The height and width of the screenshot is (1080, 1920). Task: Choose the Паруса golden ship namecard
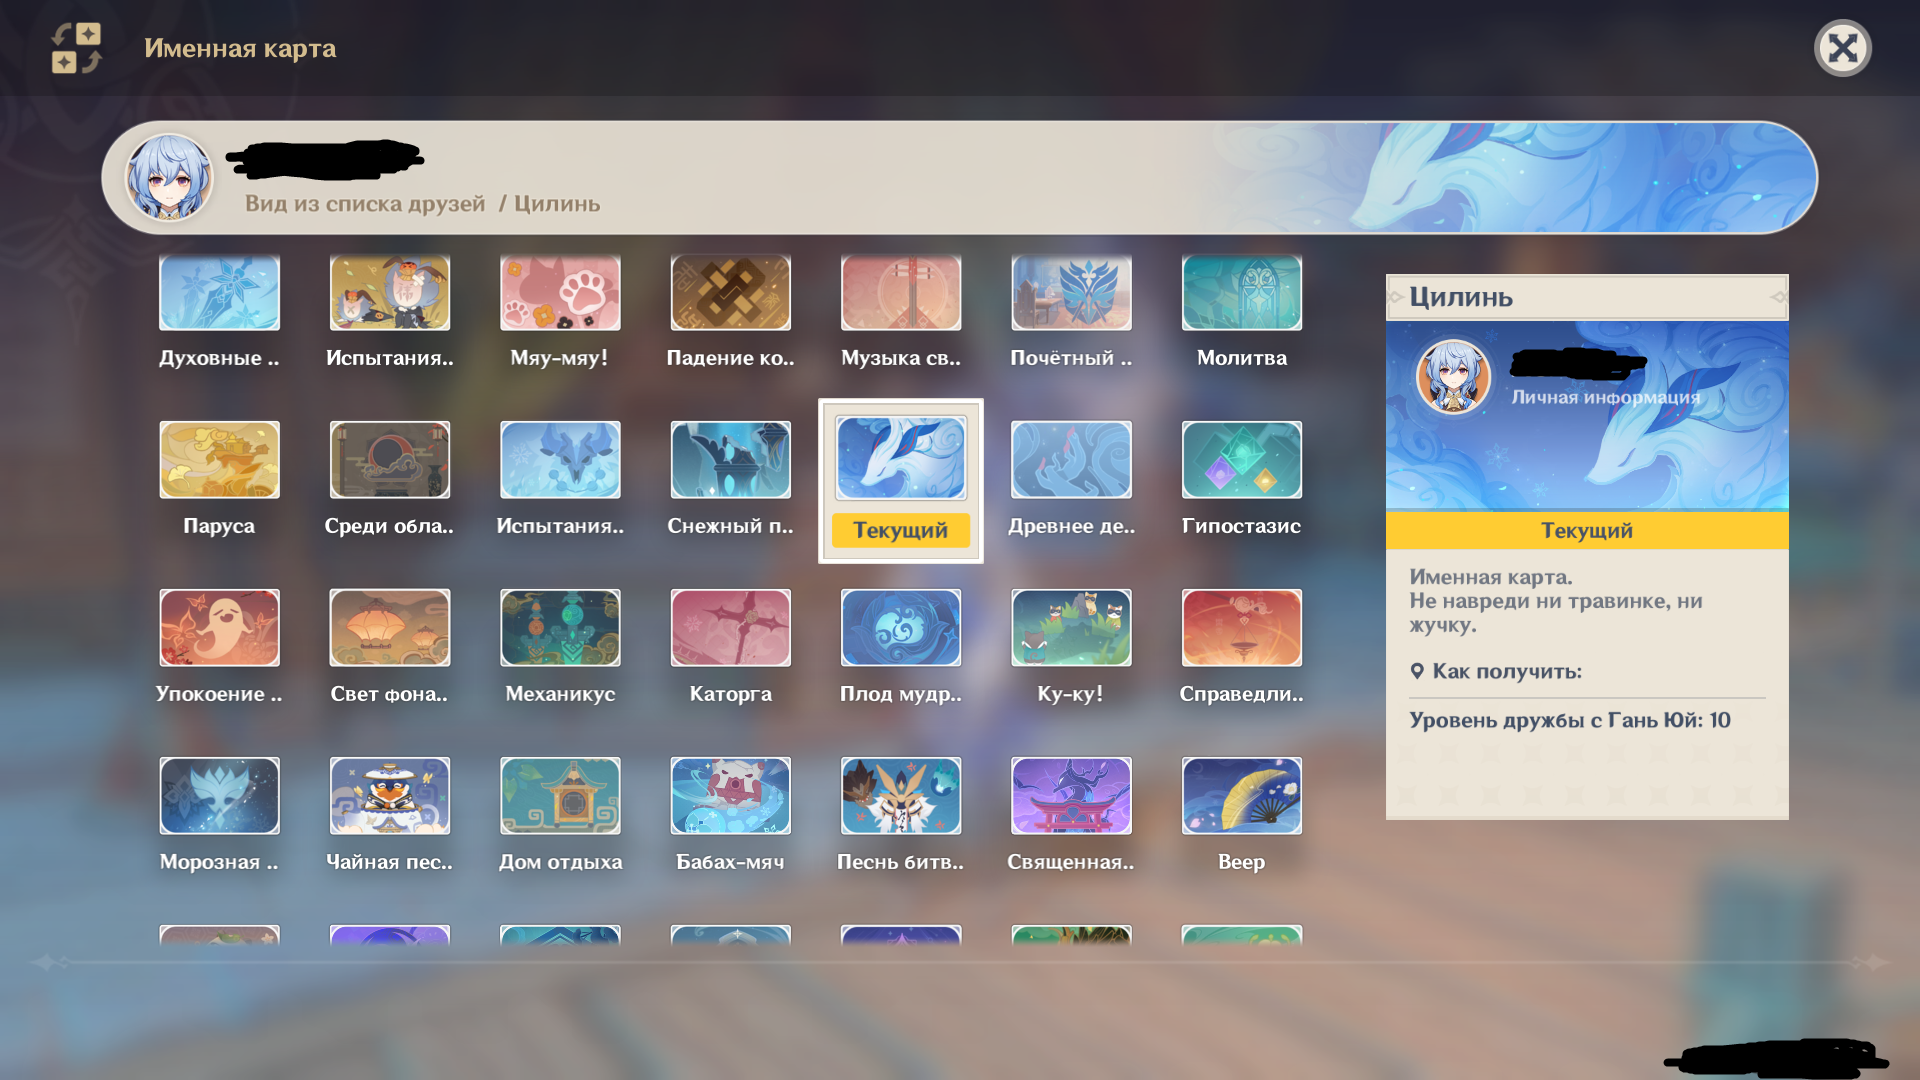pos(219,460)
